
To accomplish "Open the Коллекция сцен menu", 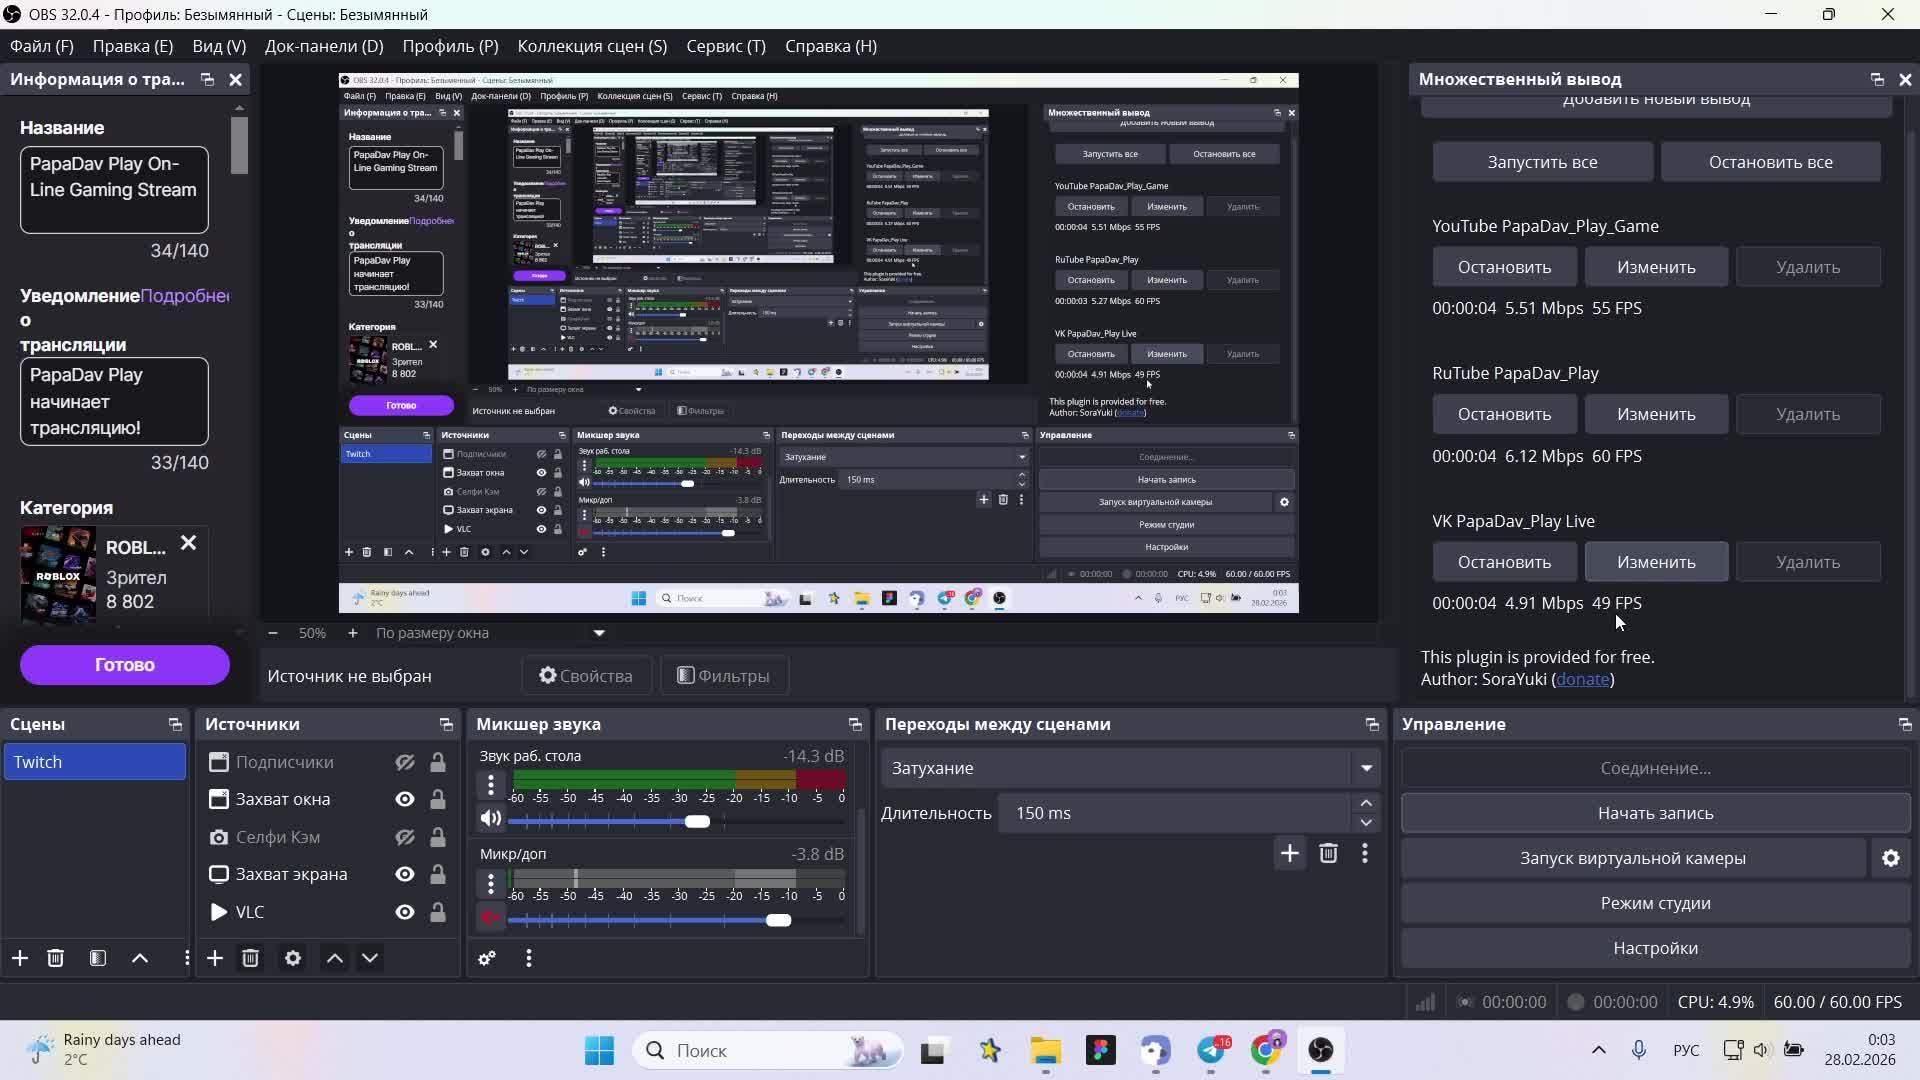I will tap(591, 46).
